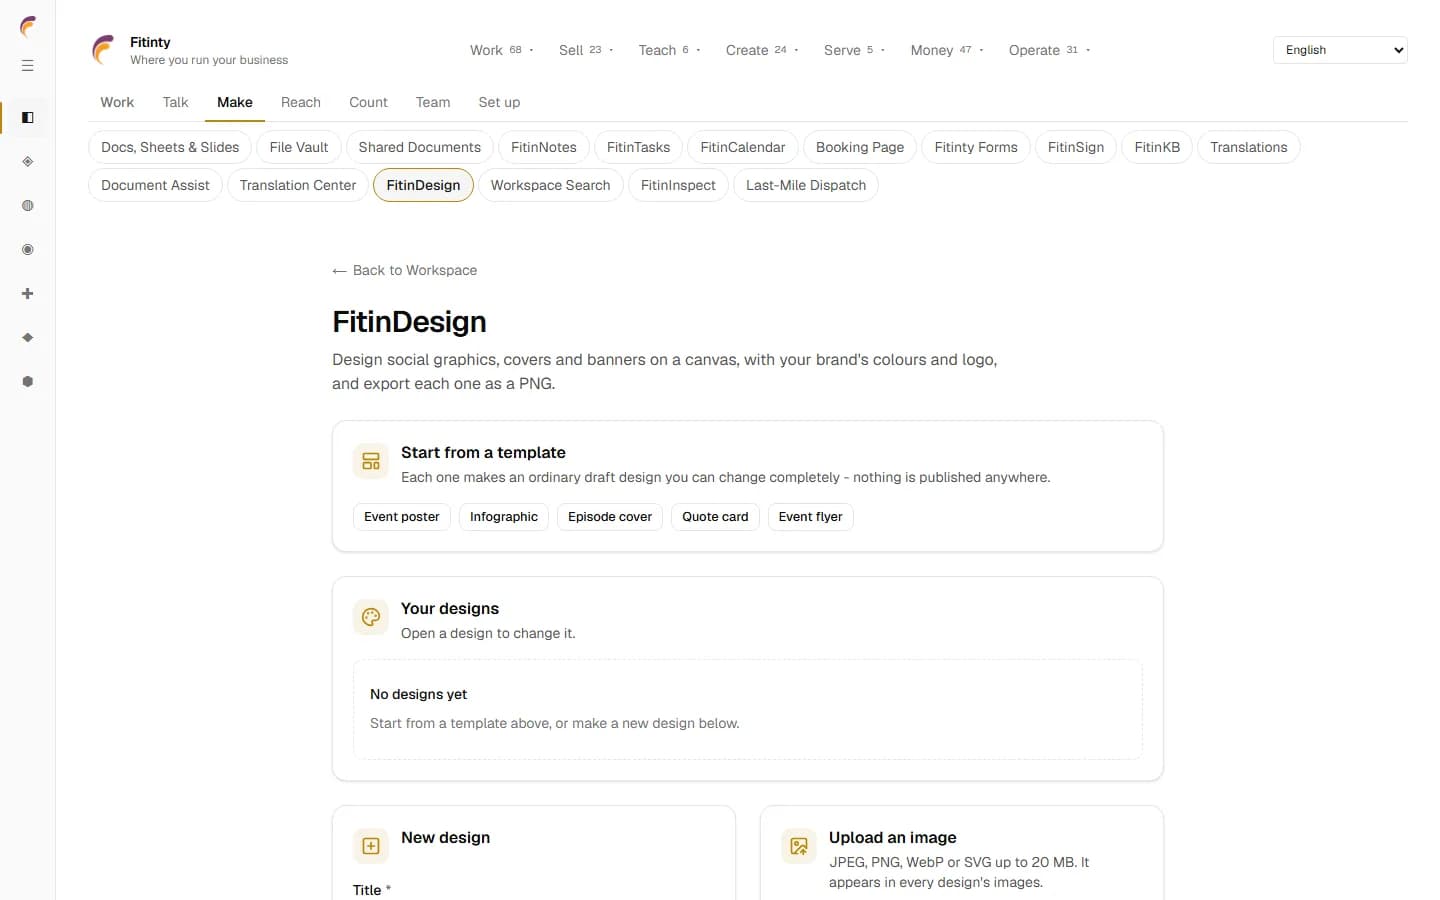Expand the Serve 5 top menu
The image size is (1440, 900).
click(x=854, y=50)
